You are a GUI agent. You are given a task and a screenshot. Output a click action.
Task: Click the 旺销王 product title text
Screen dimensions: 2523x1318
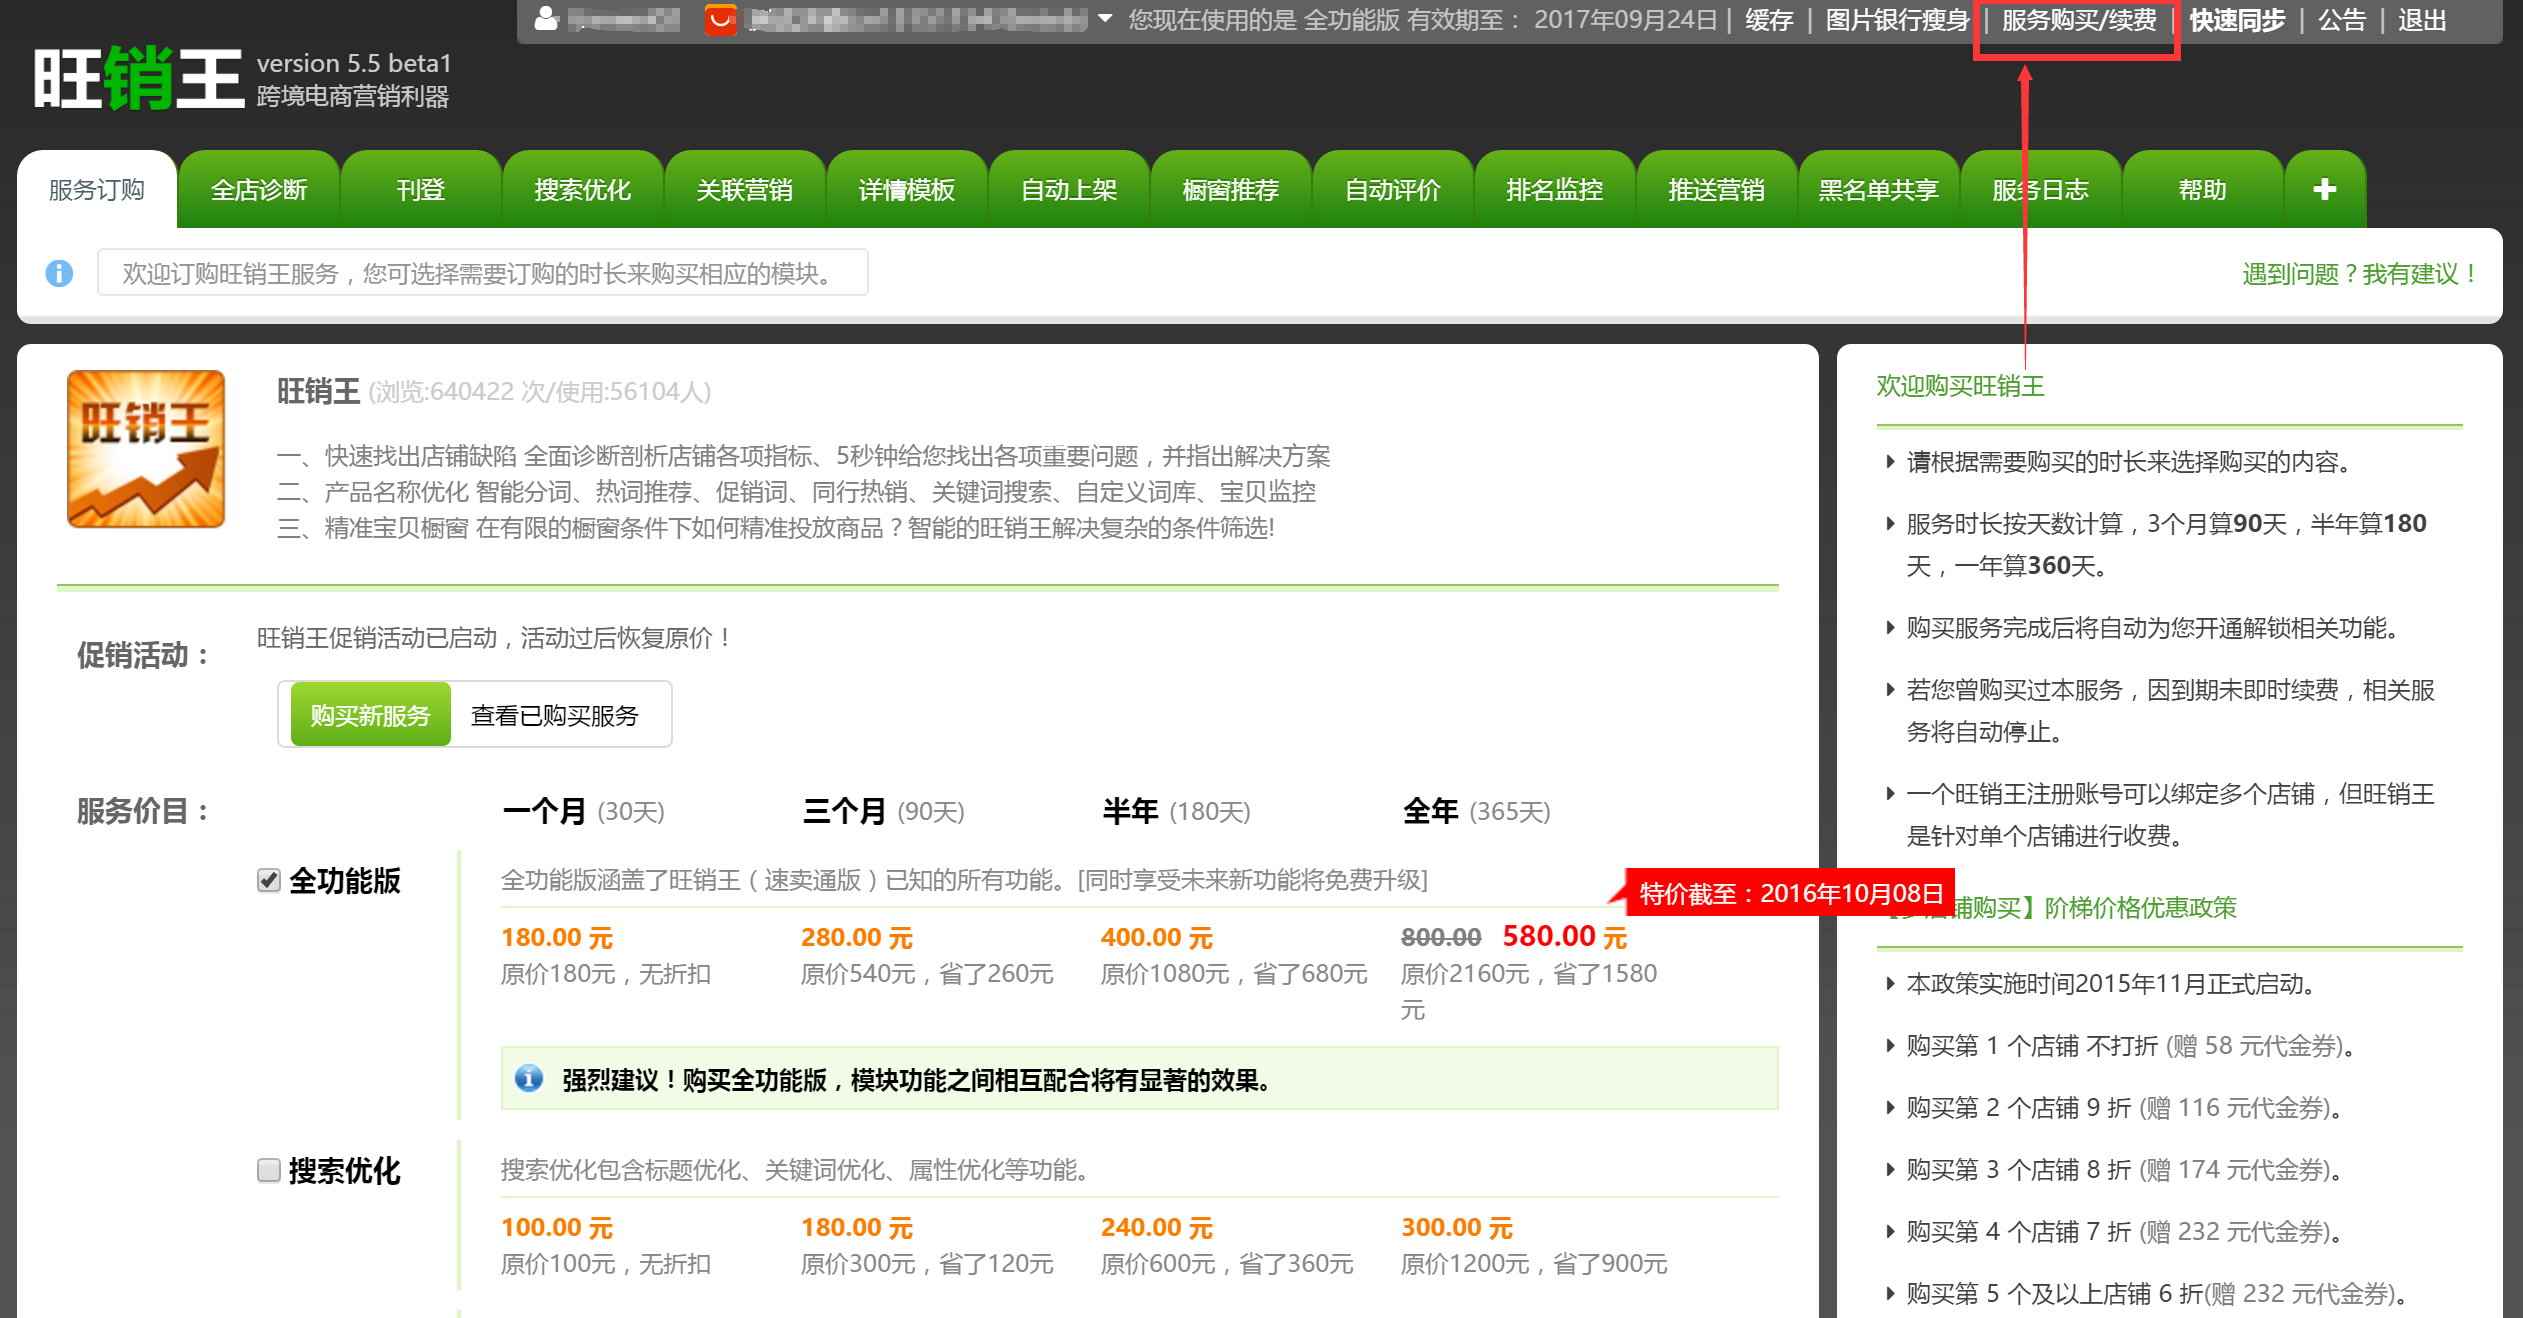[x=318, y=391]
